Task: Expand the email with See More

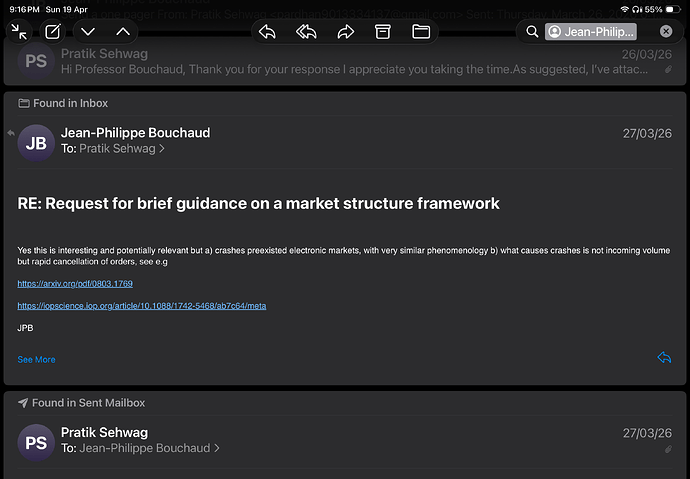Action: coord(36,360)
